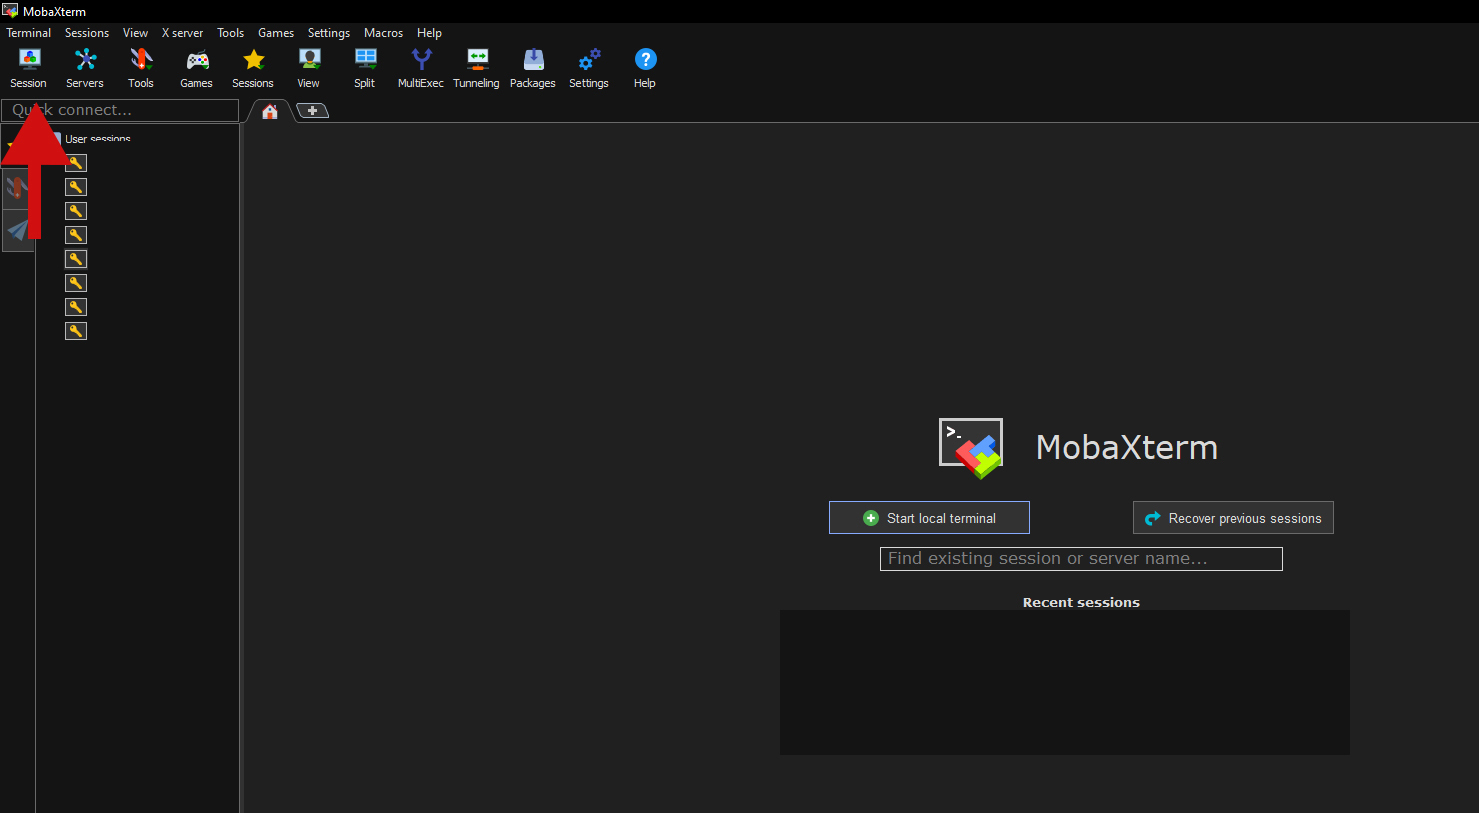Click the MobaXterm icon in the title bar

coord(10,10)
